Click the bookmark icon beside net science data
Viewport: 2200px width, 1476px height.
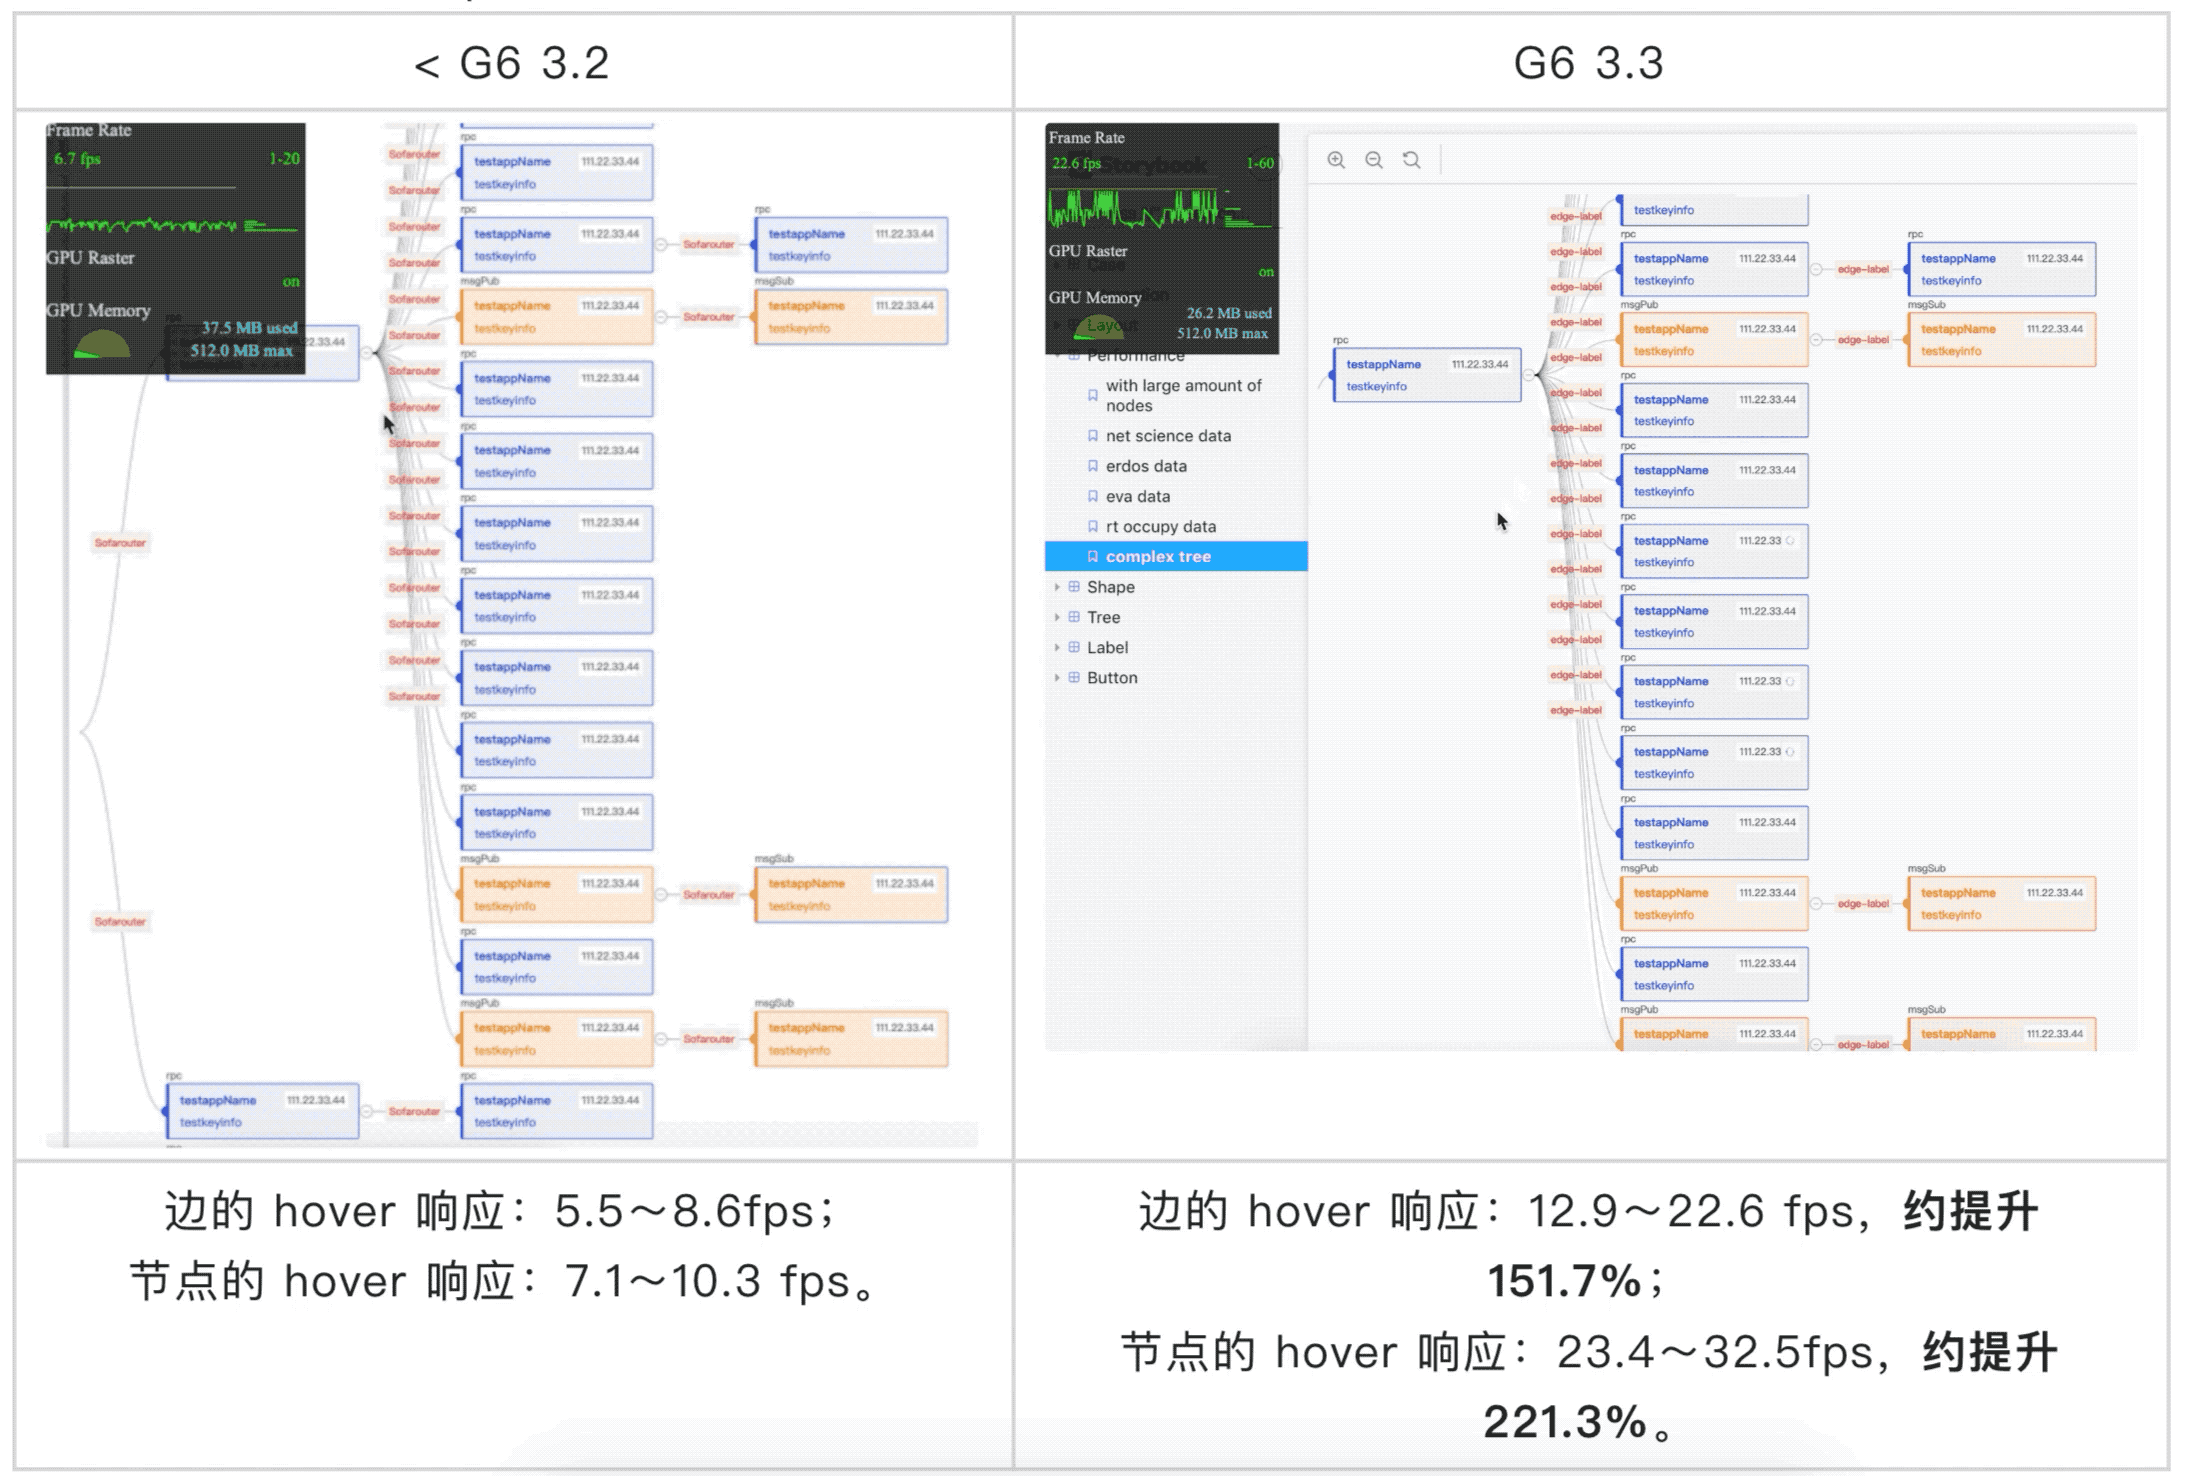click(x=1092, y=435)
